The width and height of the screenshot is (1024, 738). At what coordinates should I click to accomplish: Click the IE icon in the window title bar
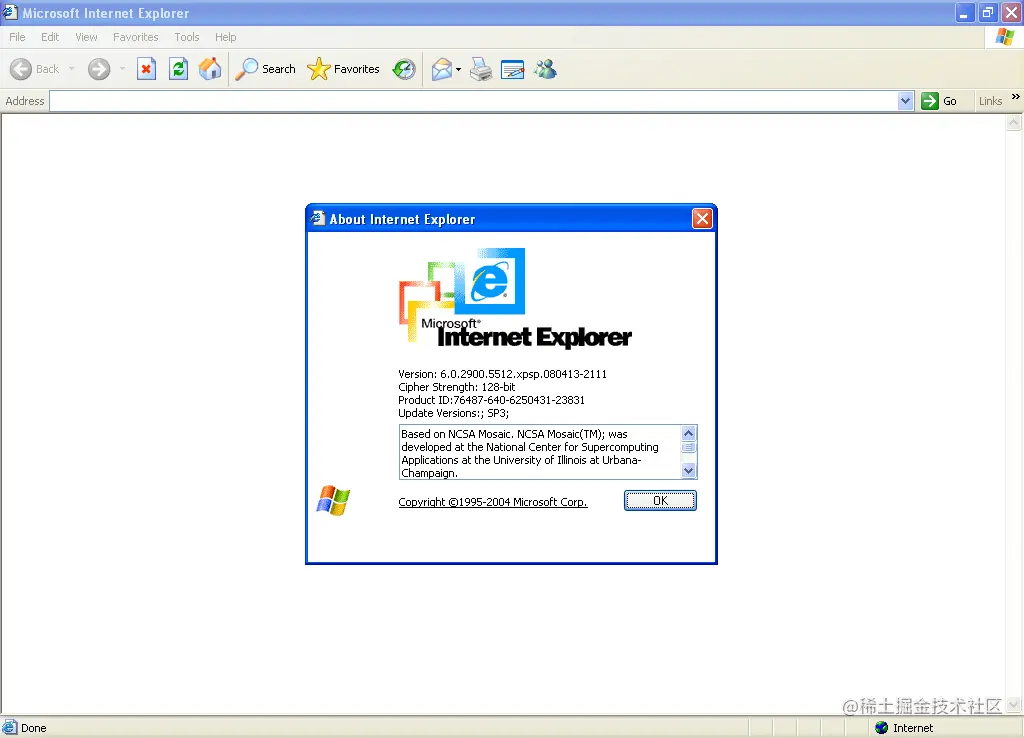(x=10, y=12)
